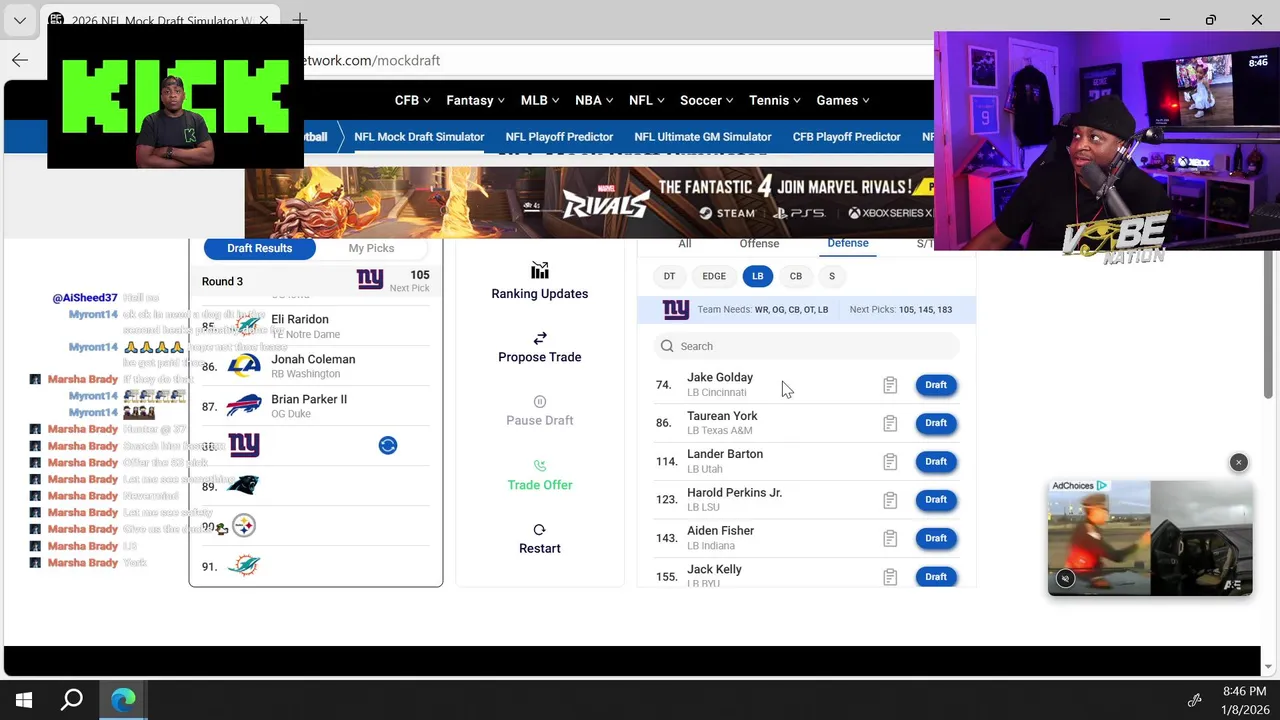Screen dimensions: 1280x720
Task: Draft Aiden Fisher
Action: point(936,538)
